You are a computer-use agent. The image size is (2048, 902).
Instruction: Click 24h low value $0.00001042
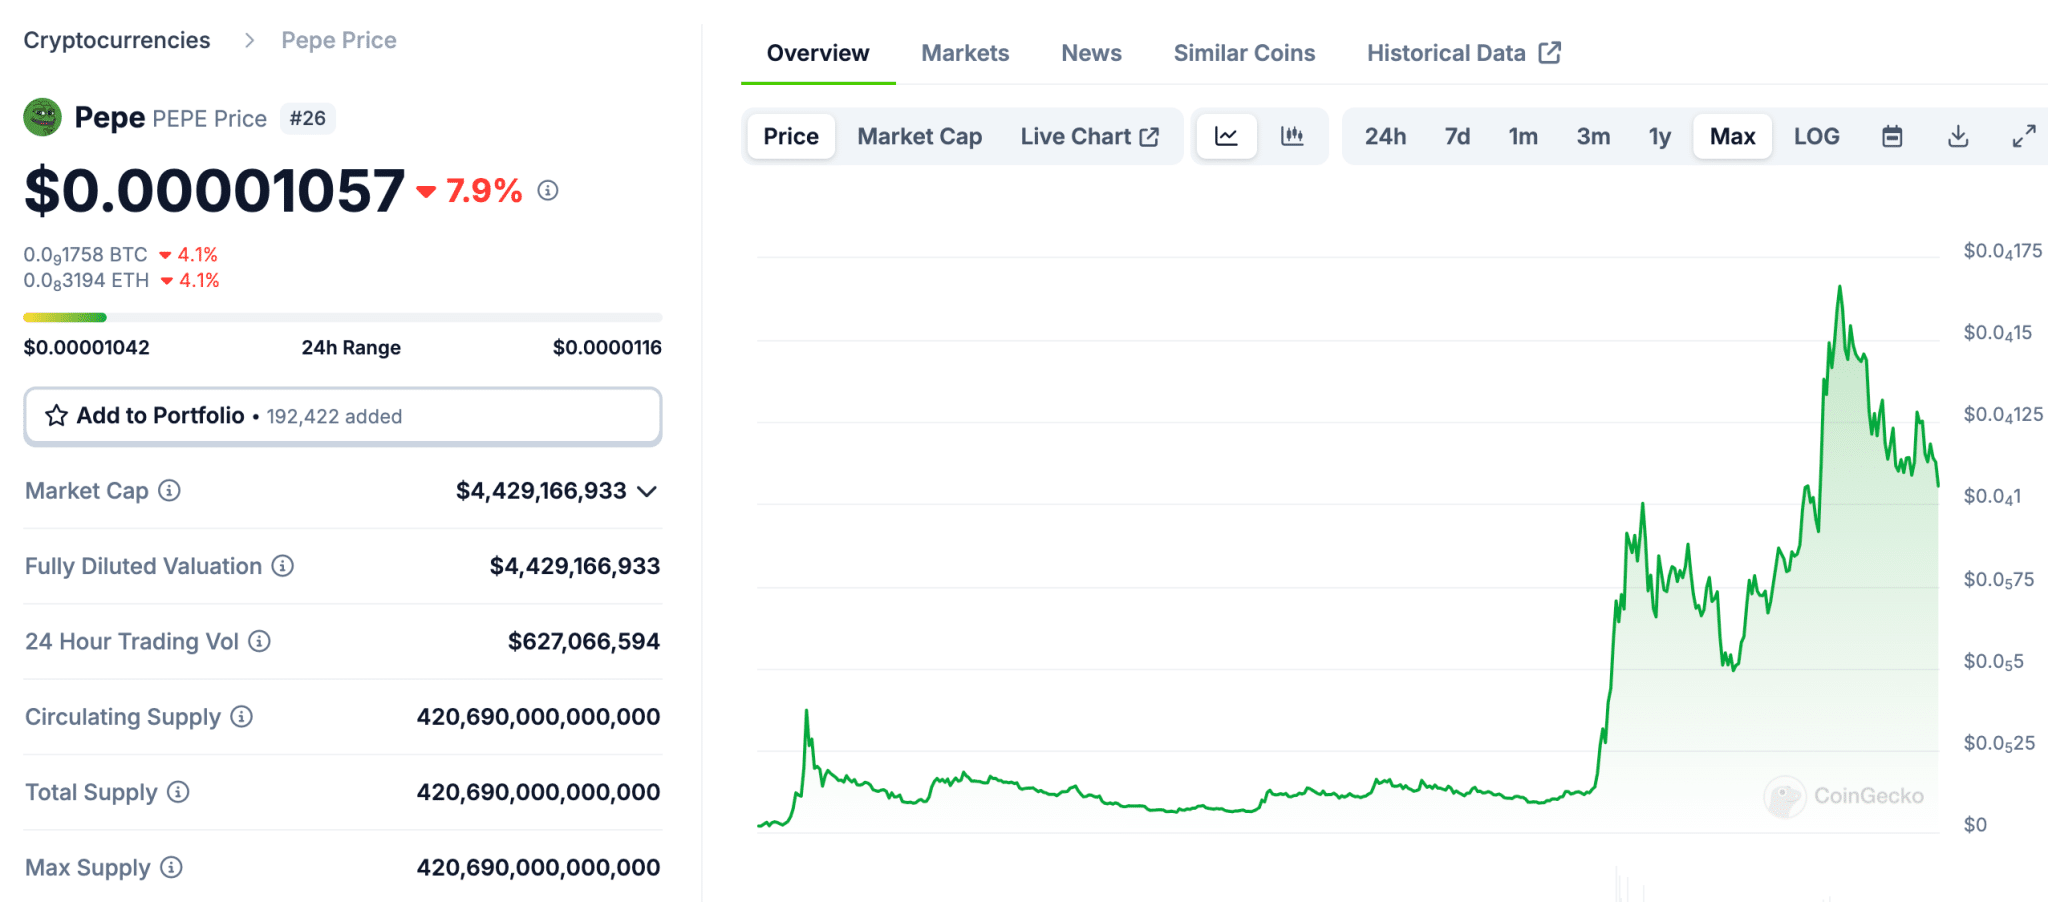coord(87,347)
